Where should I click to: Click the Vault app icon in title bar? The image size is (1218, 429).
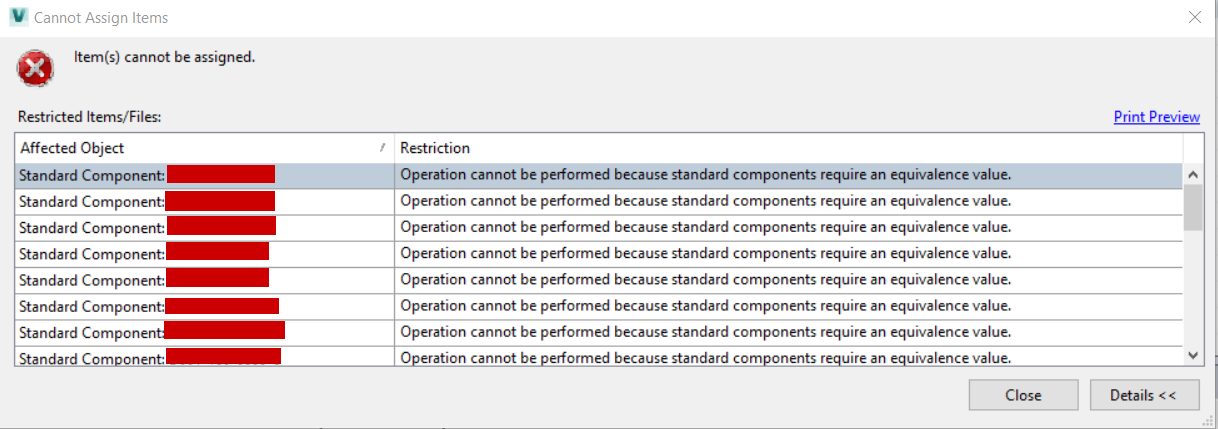(17, 17)
